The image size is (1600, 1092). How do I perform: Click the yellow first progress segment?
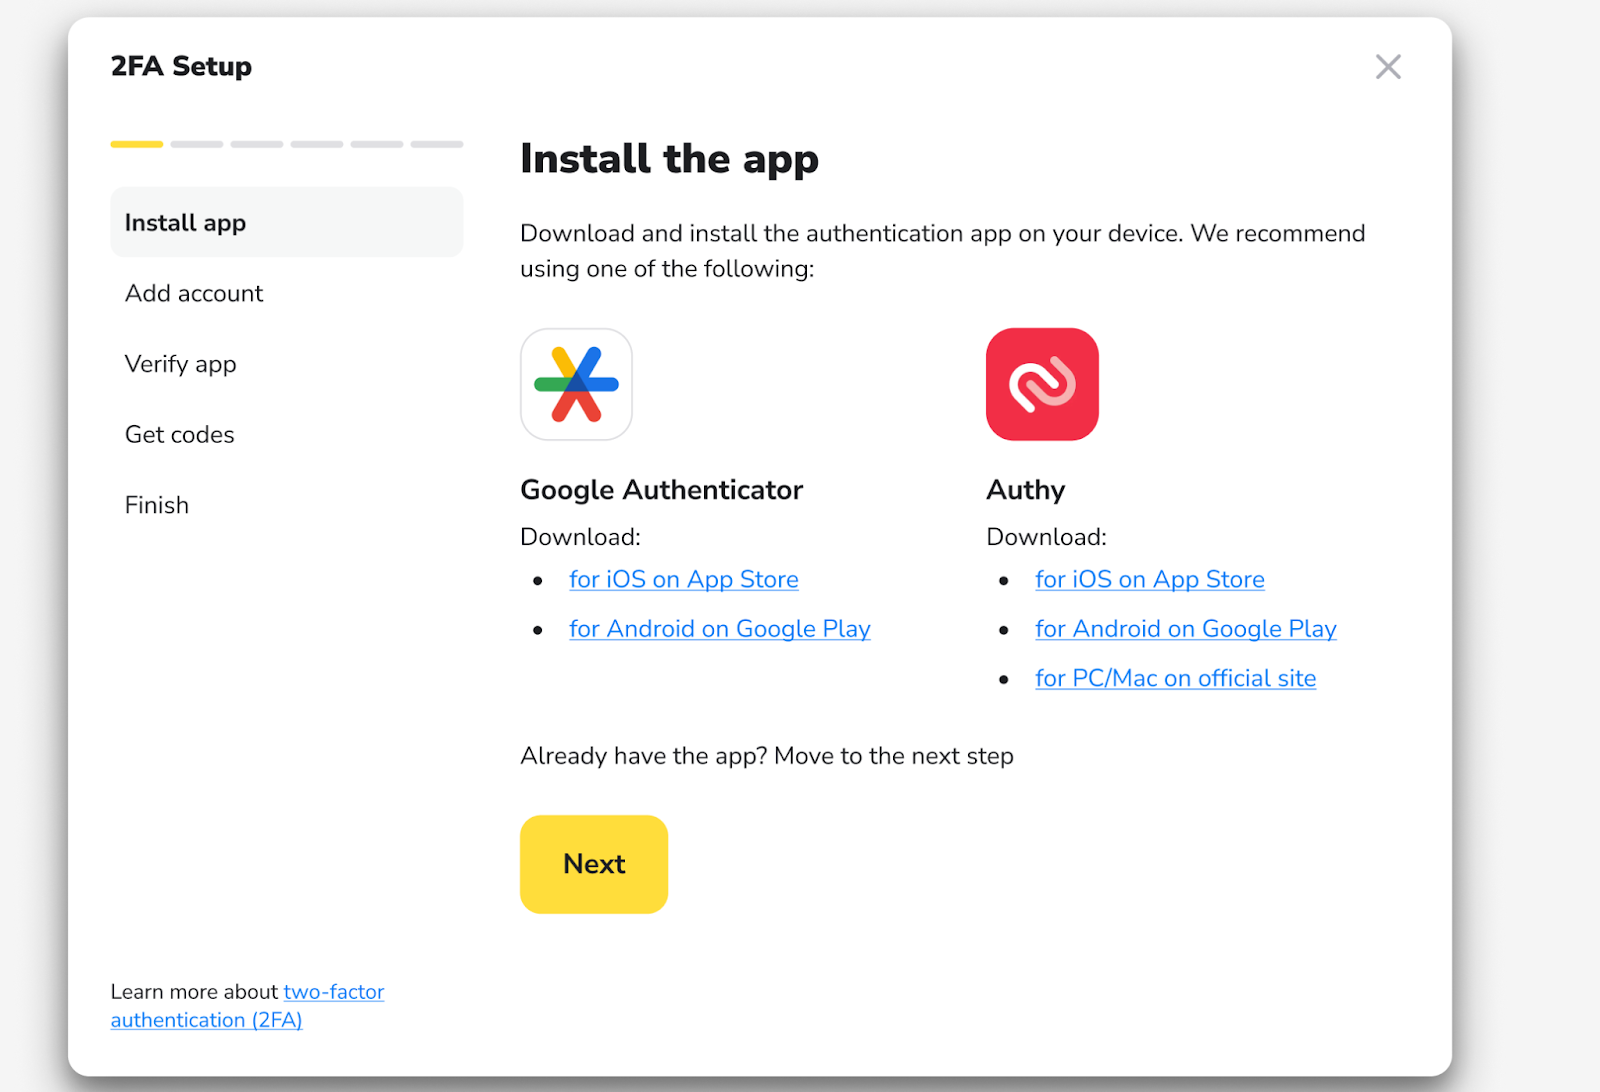coord(137,144)
